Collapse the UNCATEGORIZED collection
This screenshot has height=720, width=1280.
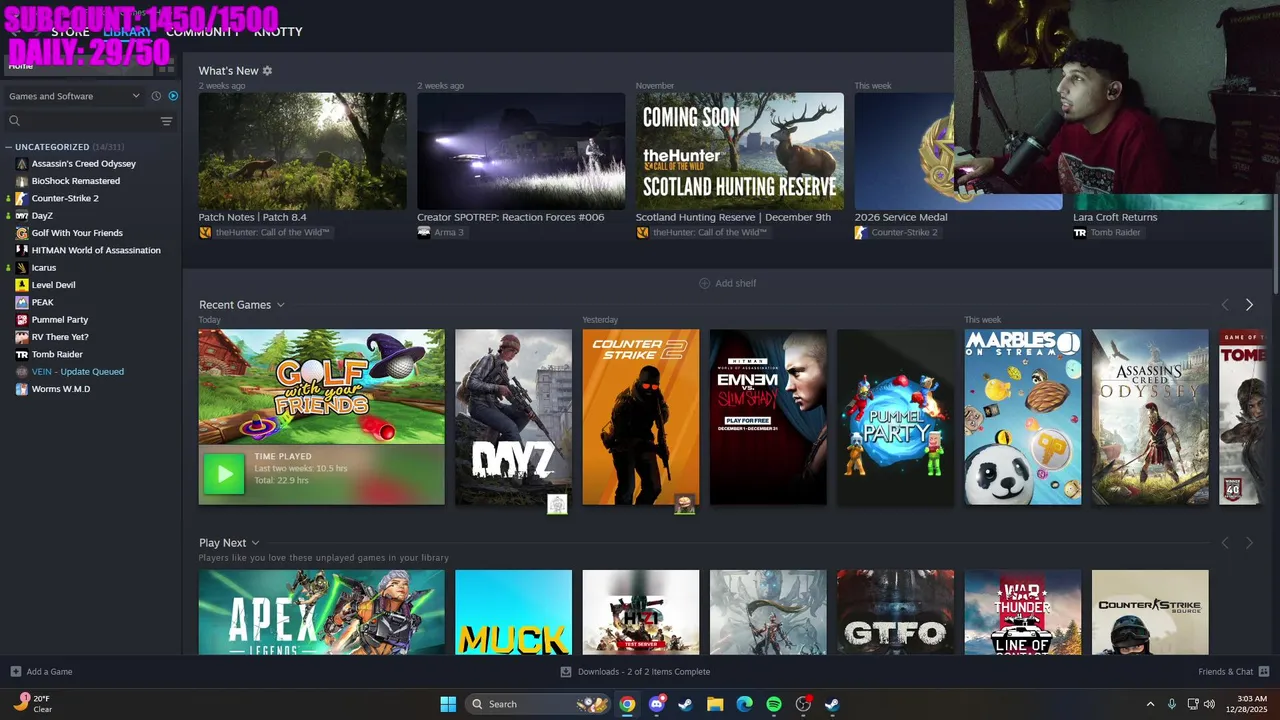(x=8, y=147)
